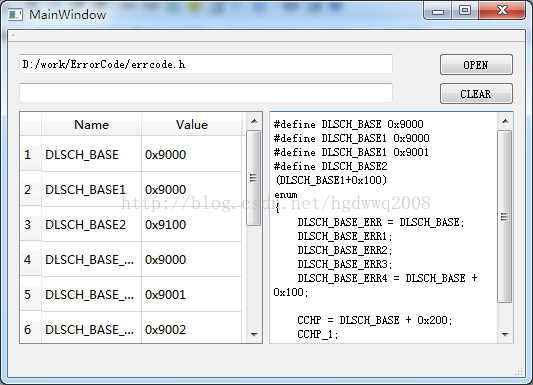Click table scrollbar up arrow
The image size is (533, 385).
click(254, 121)
